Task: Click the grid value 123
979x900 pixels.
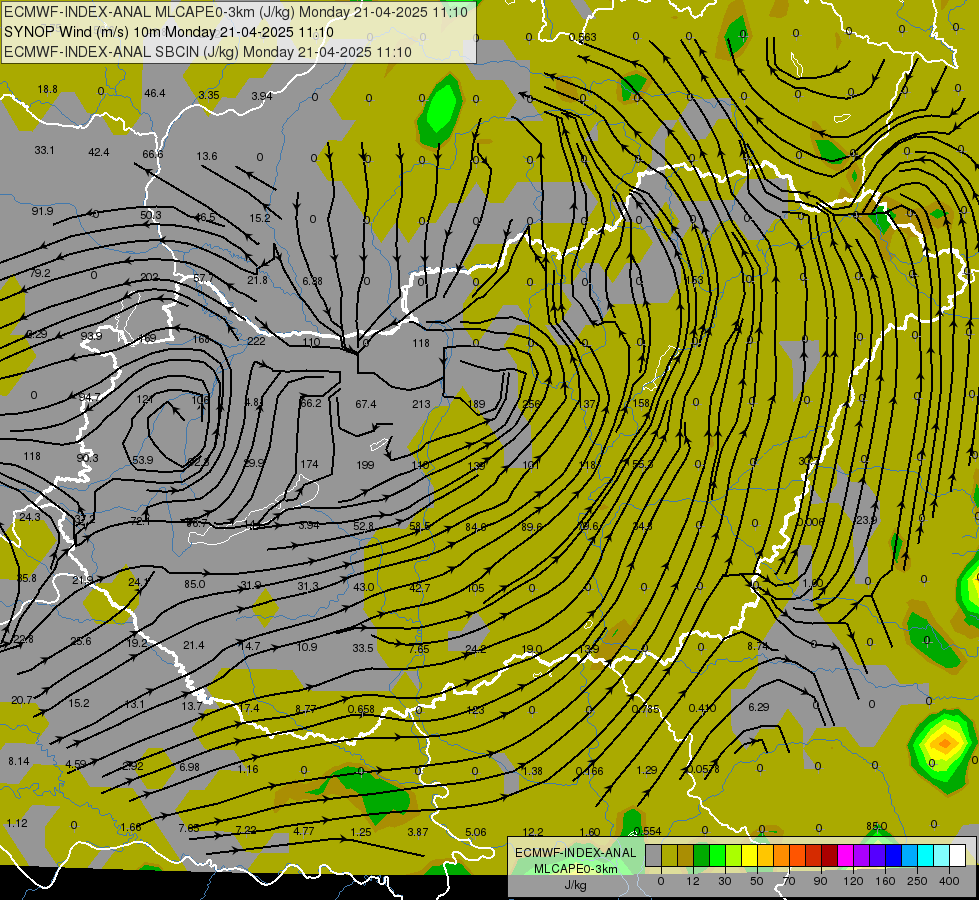Action: click(475, 710)
